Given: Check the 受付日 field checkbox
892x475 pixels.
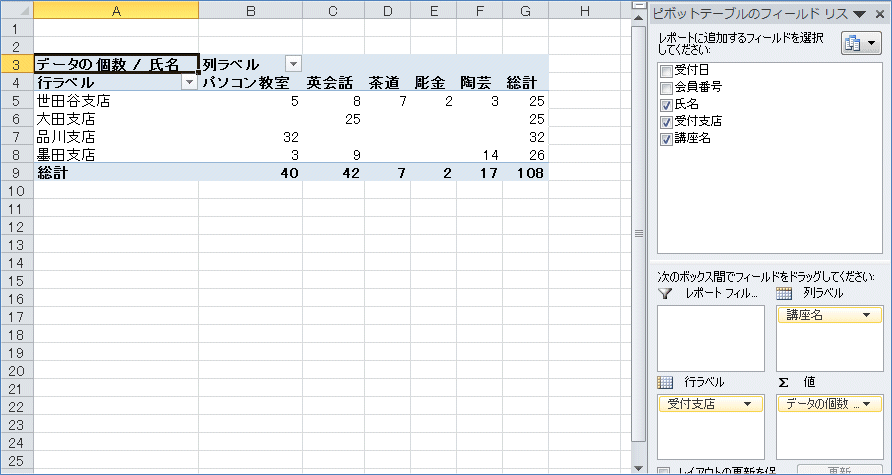Looking at the screenshot, I should (666, 71).
